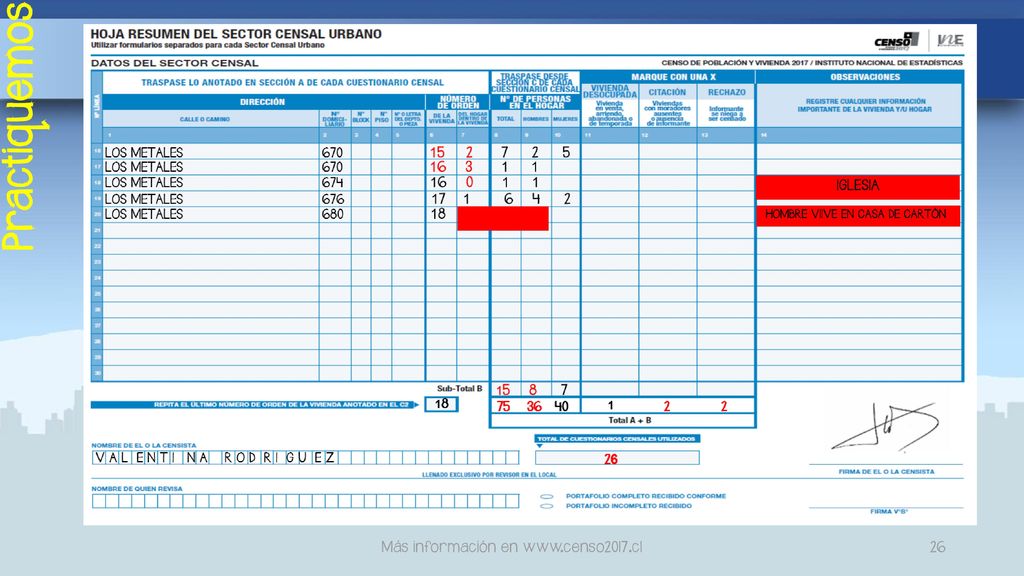Click the Firma V°B° signature line

point(886,507)
